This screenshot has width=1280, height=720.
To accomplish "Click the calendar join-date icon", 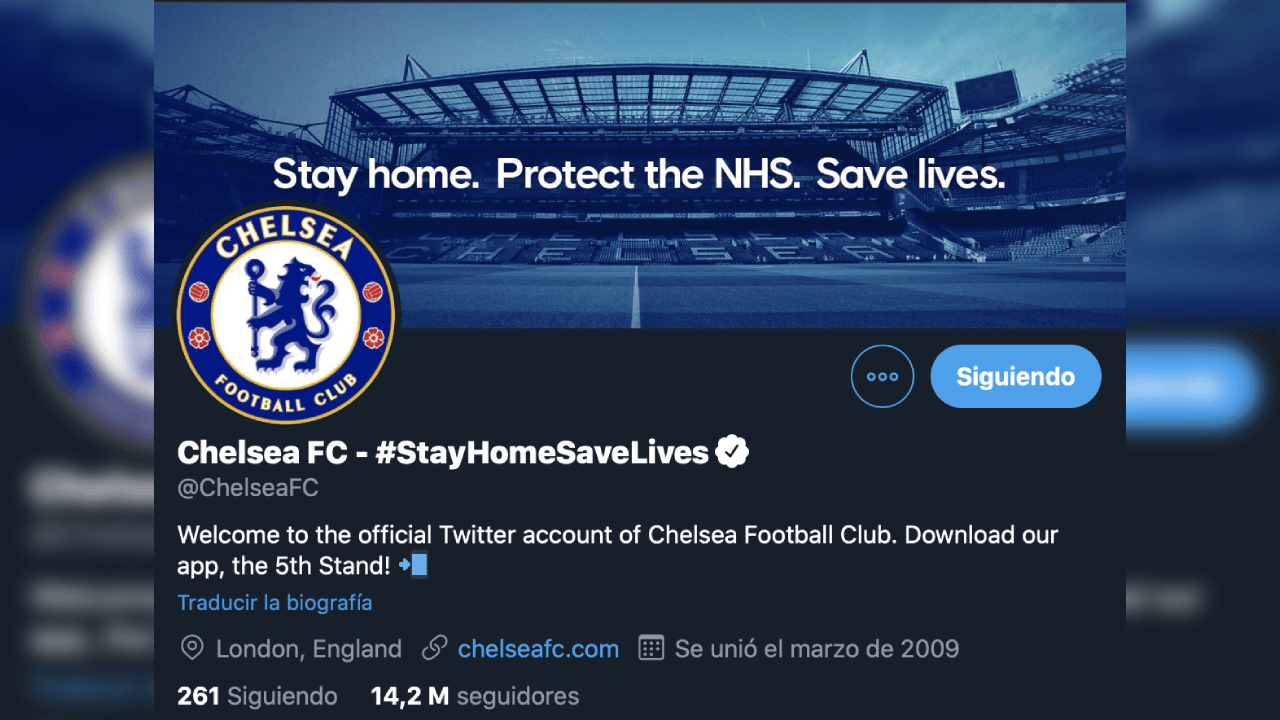I will 652,648.
